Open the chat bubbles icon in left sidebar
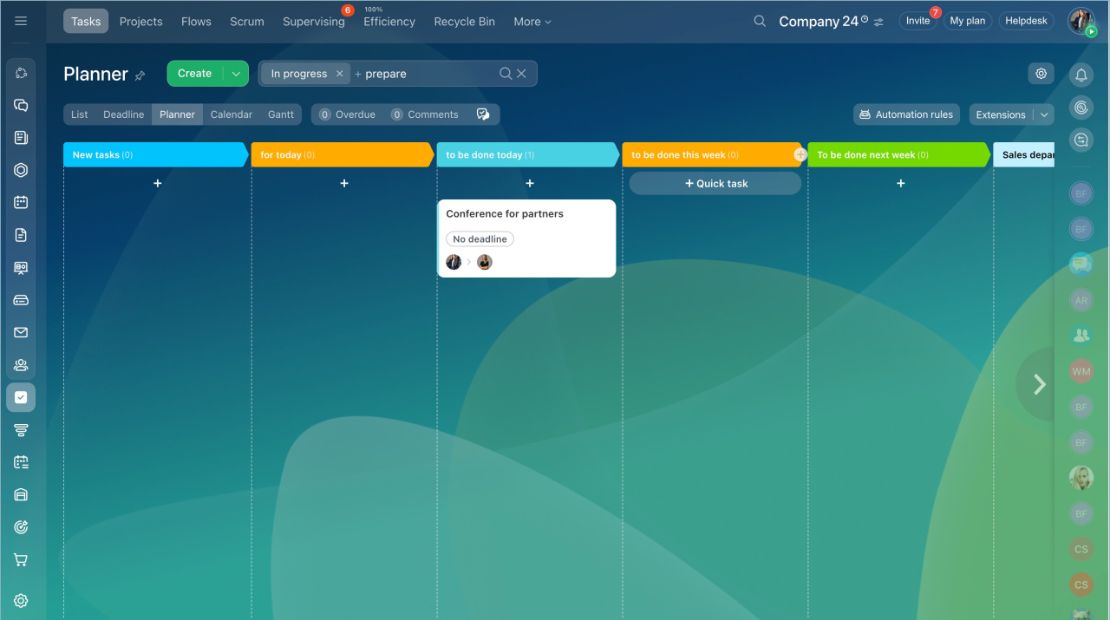The height and width of the screenshot is (620, 1110). pyautogui.click(x=21, y=105)
